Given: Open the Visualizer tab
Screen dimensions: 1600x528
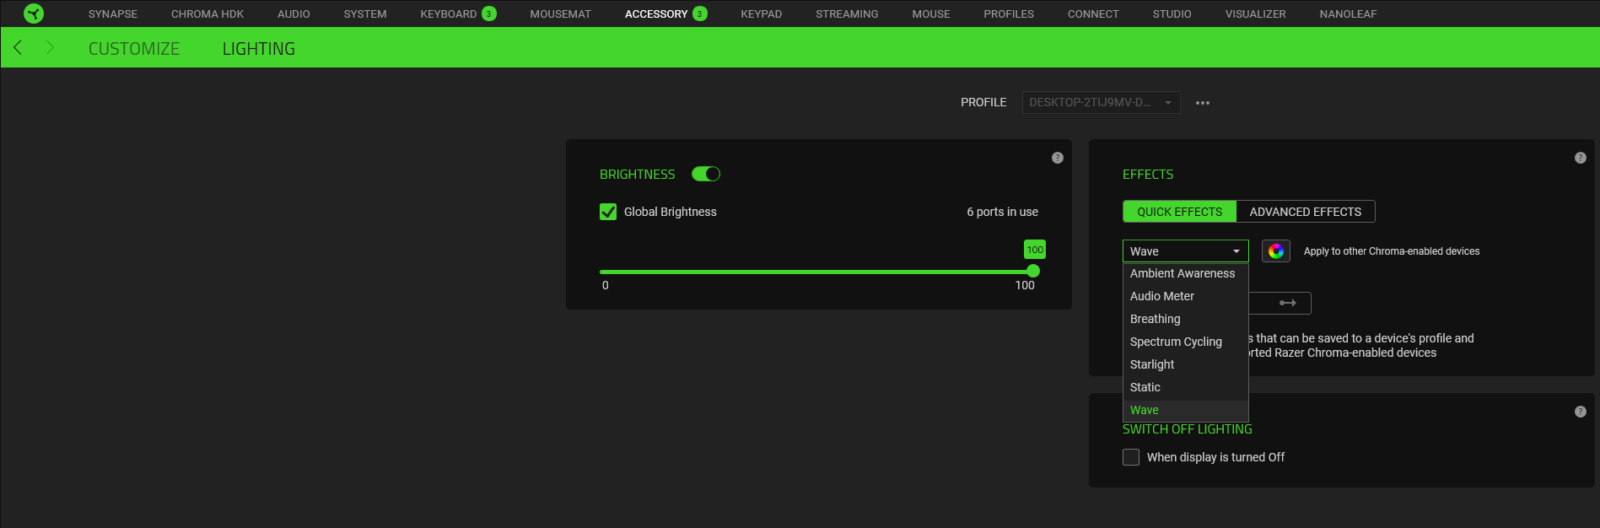Looking at the screenshot, I should tap(1255, 14).
